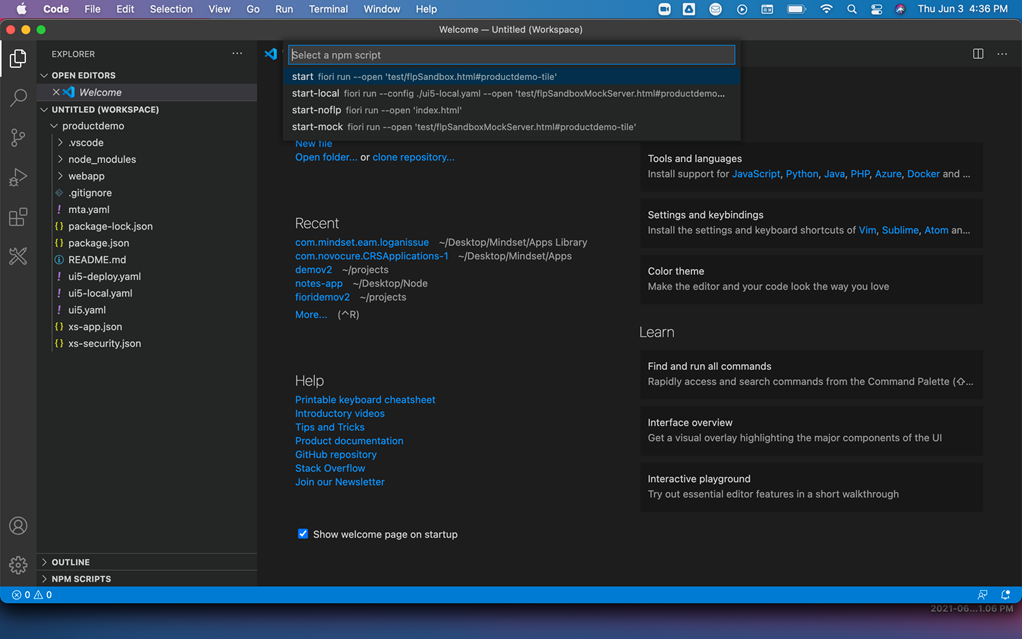Open the Run menu
Viewport: 1022px width, 639px height.
tap(284, 9)
